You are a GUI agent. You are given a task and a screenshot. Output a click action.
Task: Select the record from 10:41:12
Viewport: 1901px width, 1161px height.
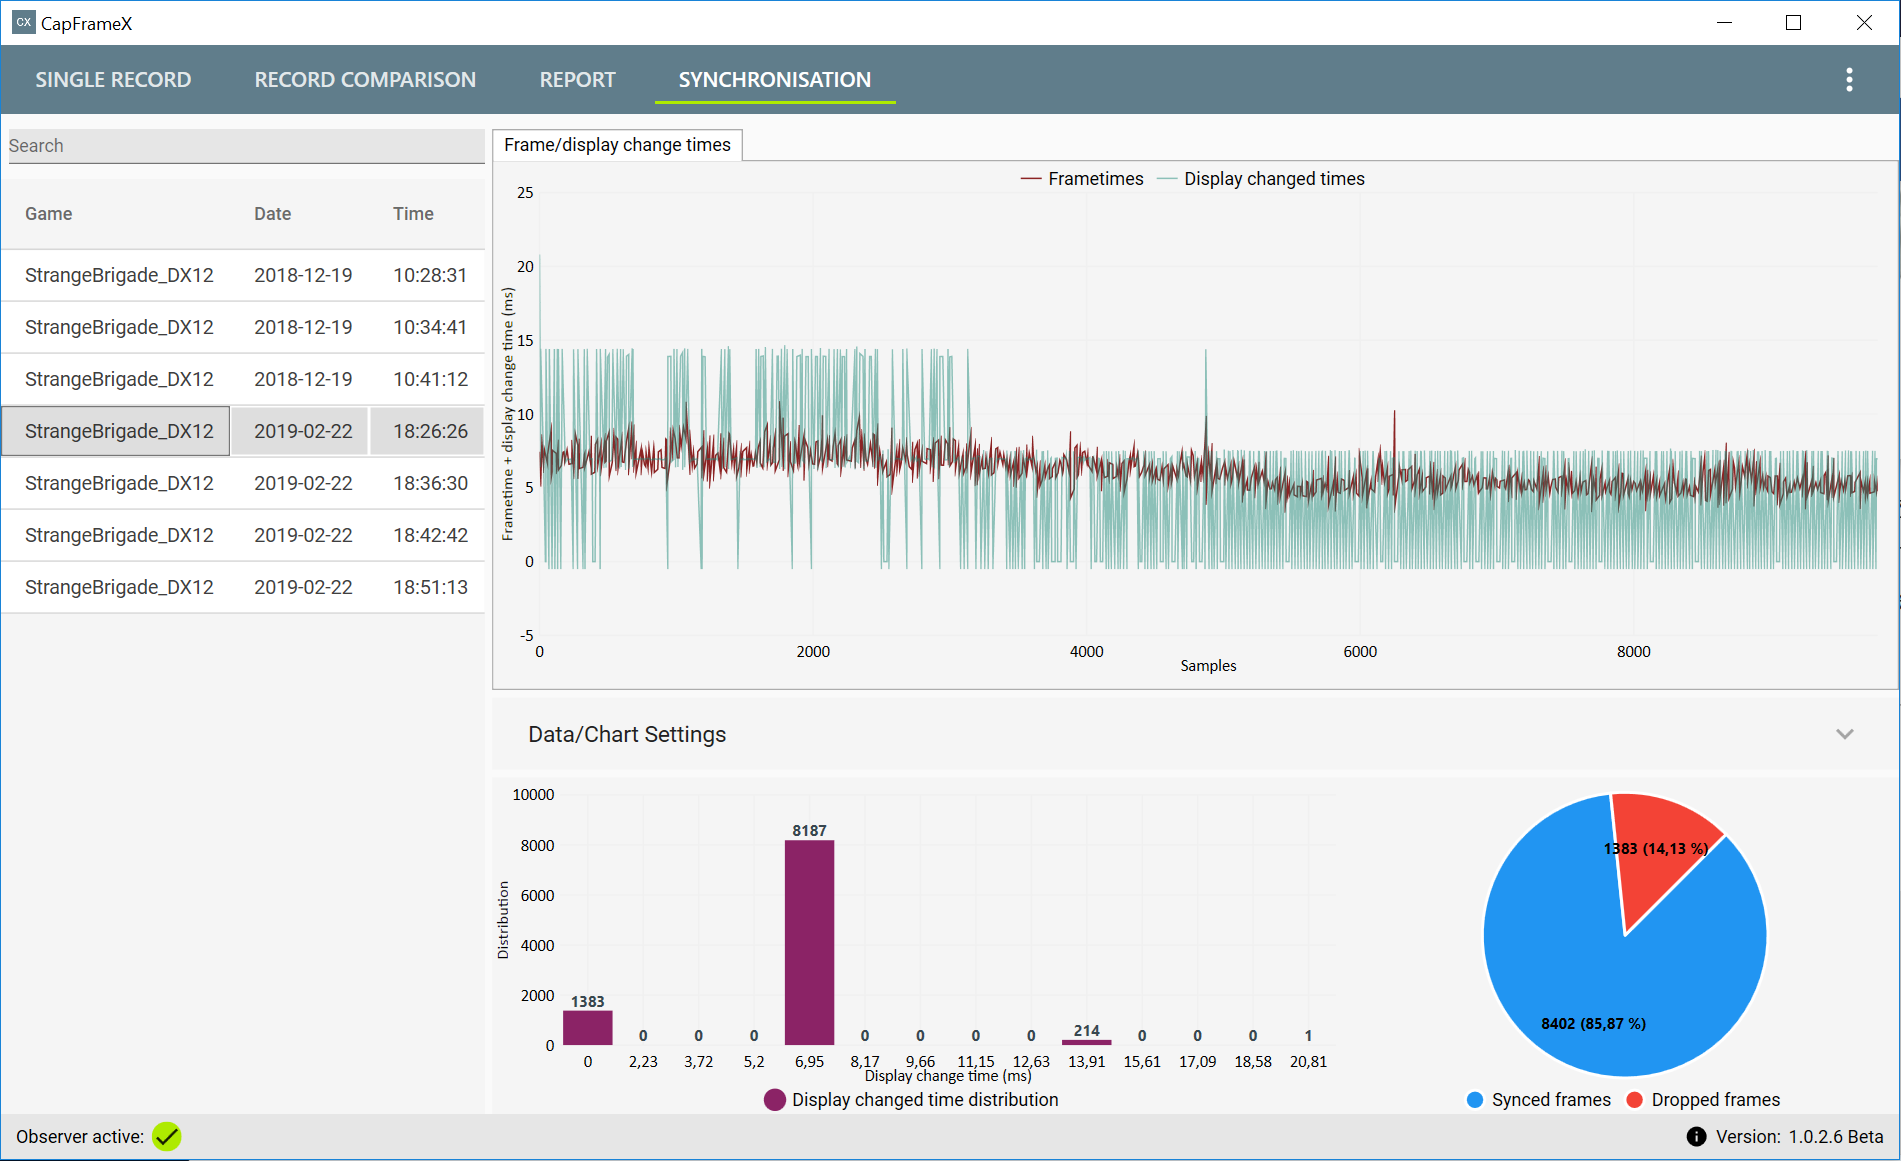[x=243, y=379]
